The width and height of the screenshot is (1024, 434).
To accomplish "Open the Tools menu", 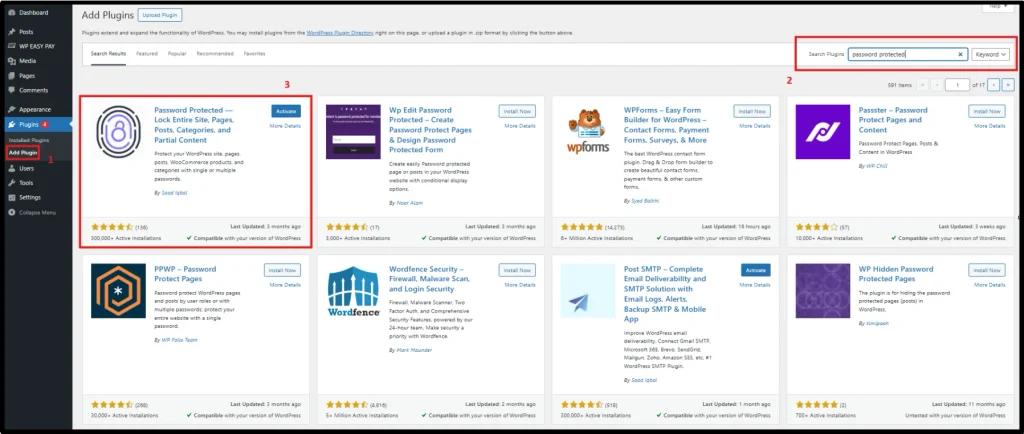I will pyautogui.click(x=25, y=183).
